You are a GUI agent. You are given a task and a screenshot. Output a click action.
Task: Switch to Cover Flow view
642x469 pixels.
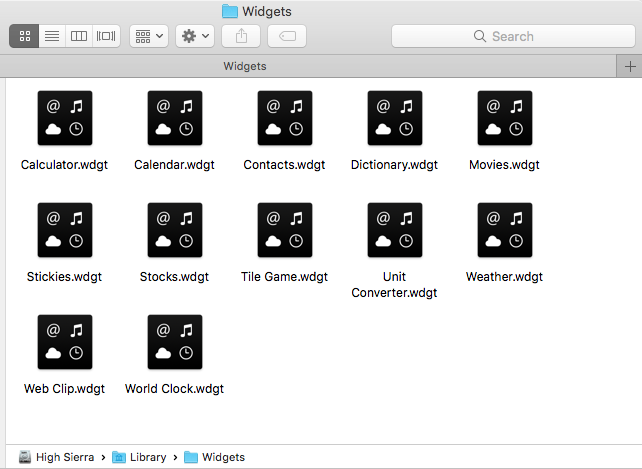[106, 36]
